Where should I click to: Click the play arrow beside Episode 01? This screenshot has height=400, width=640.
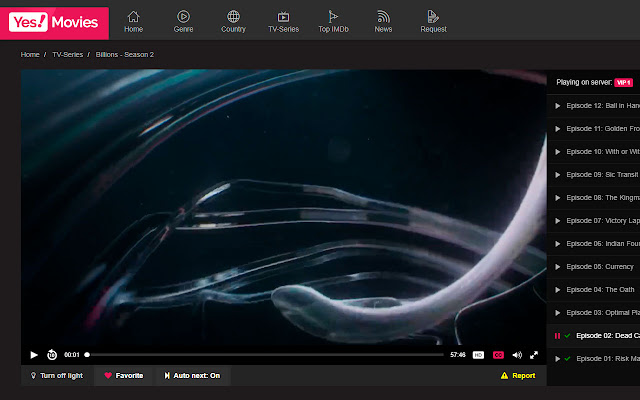point(558,359)
